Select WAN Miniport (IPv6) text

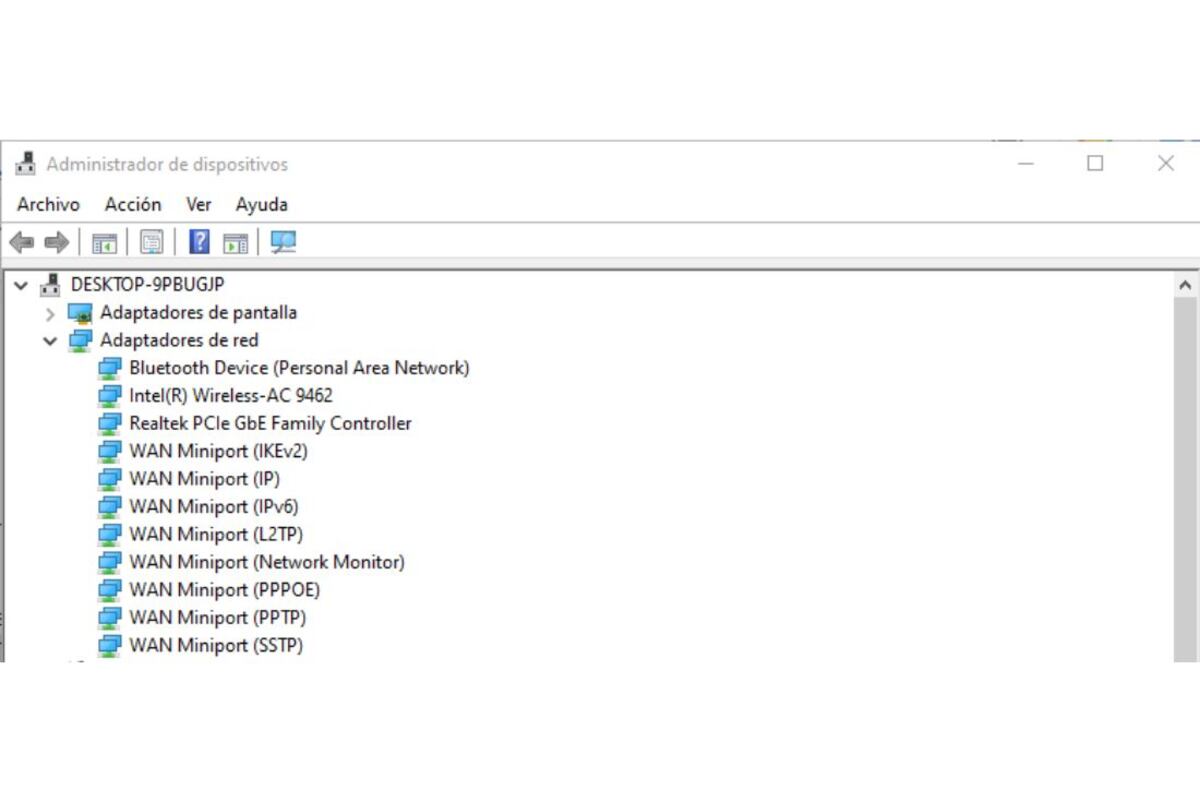pyautogui.click(x=214, y=507)
